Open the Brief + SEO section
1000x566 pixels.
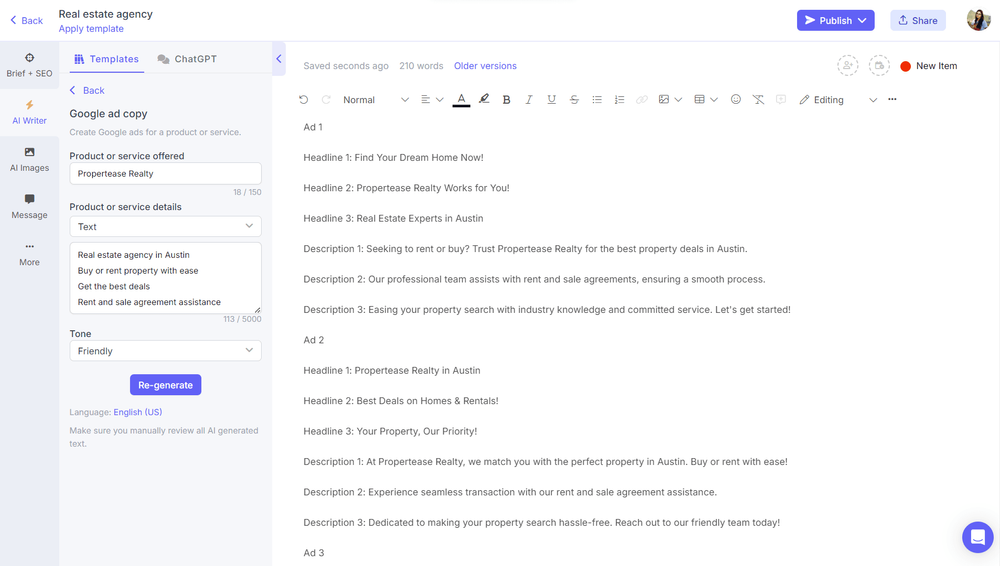[29, 65]
